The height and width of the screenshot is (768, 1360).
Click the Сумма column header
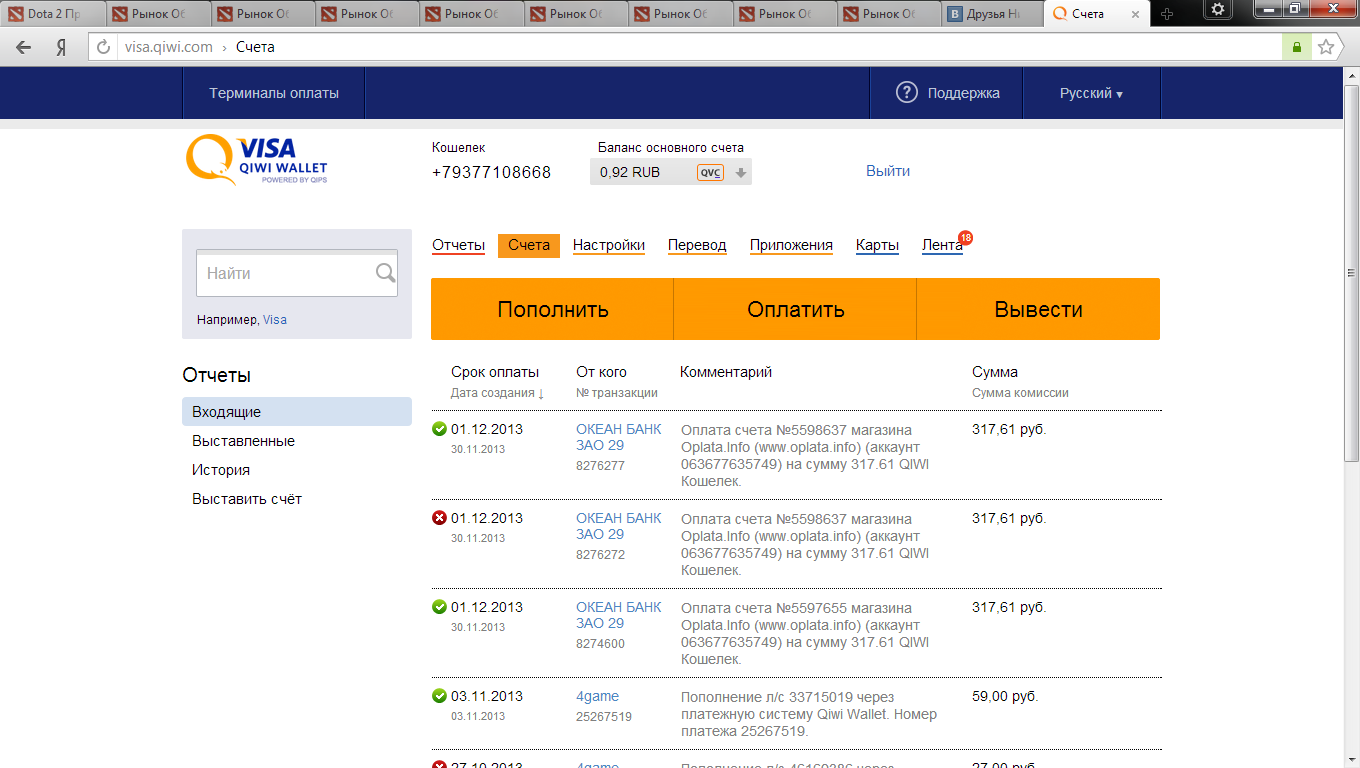[995, 372]
